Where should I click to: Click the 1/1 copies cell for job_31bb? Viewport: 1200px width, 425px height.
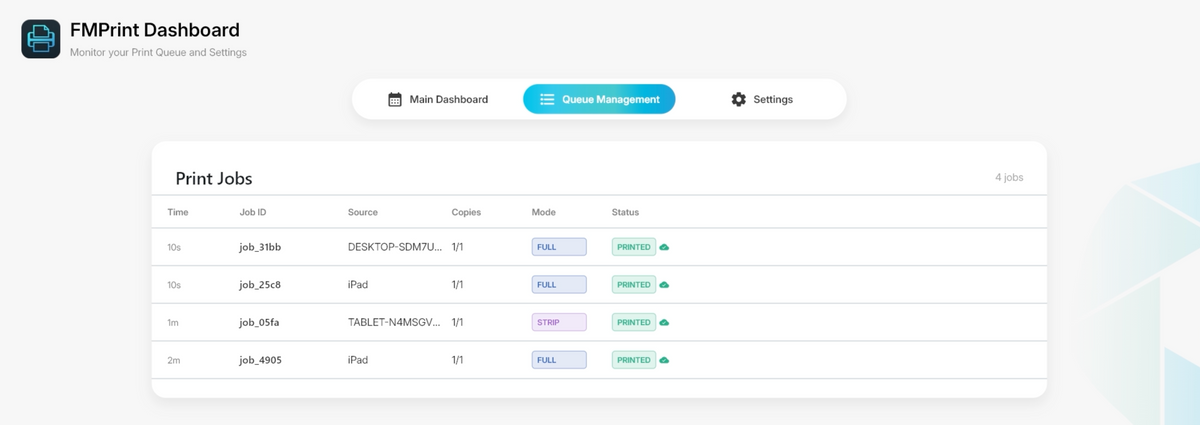point(458,247)
